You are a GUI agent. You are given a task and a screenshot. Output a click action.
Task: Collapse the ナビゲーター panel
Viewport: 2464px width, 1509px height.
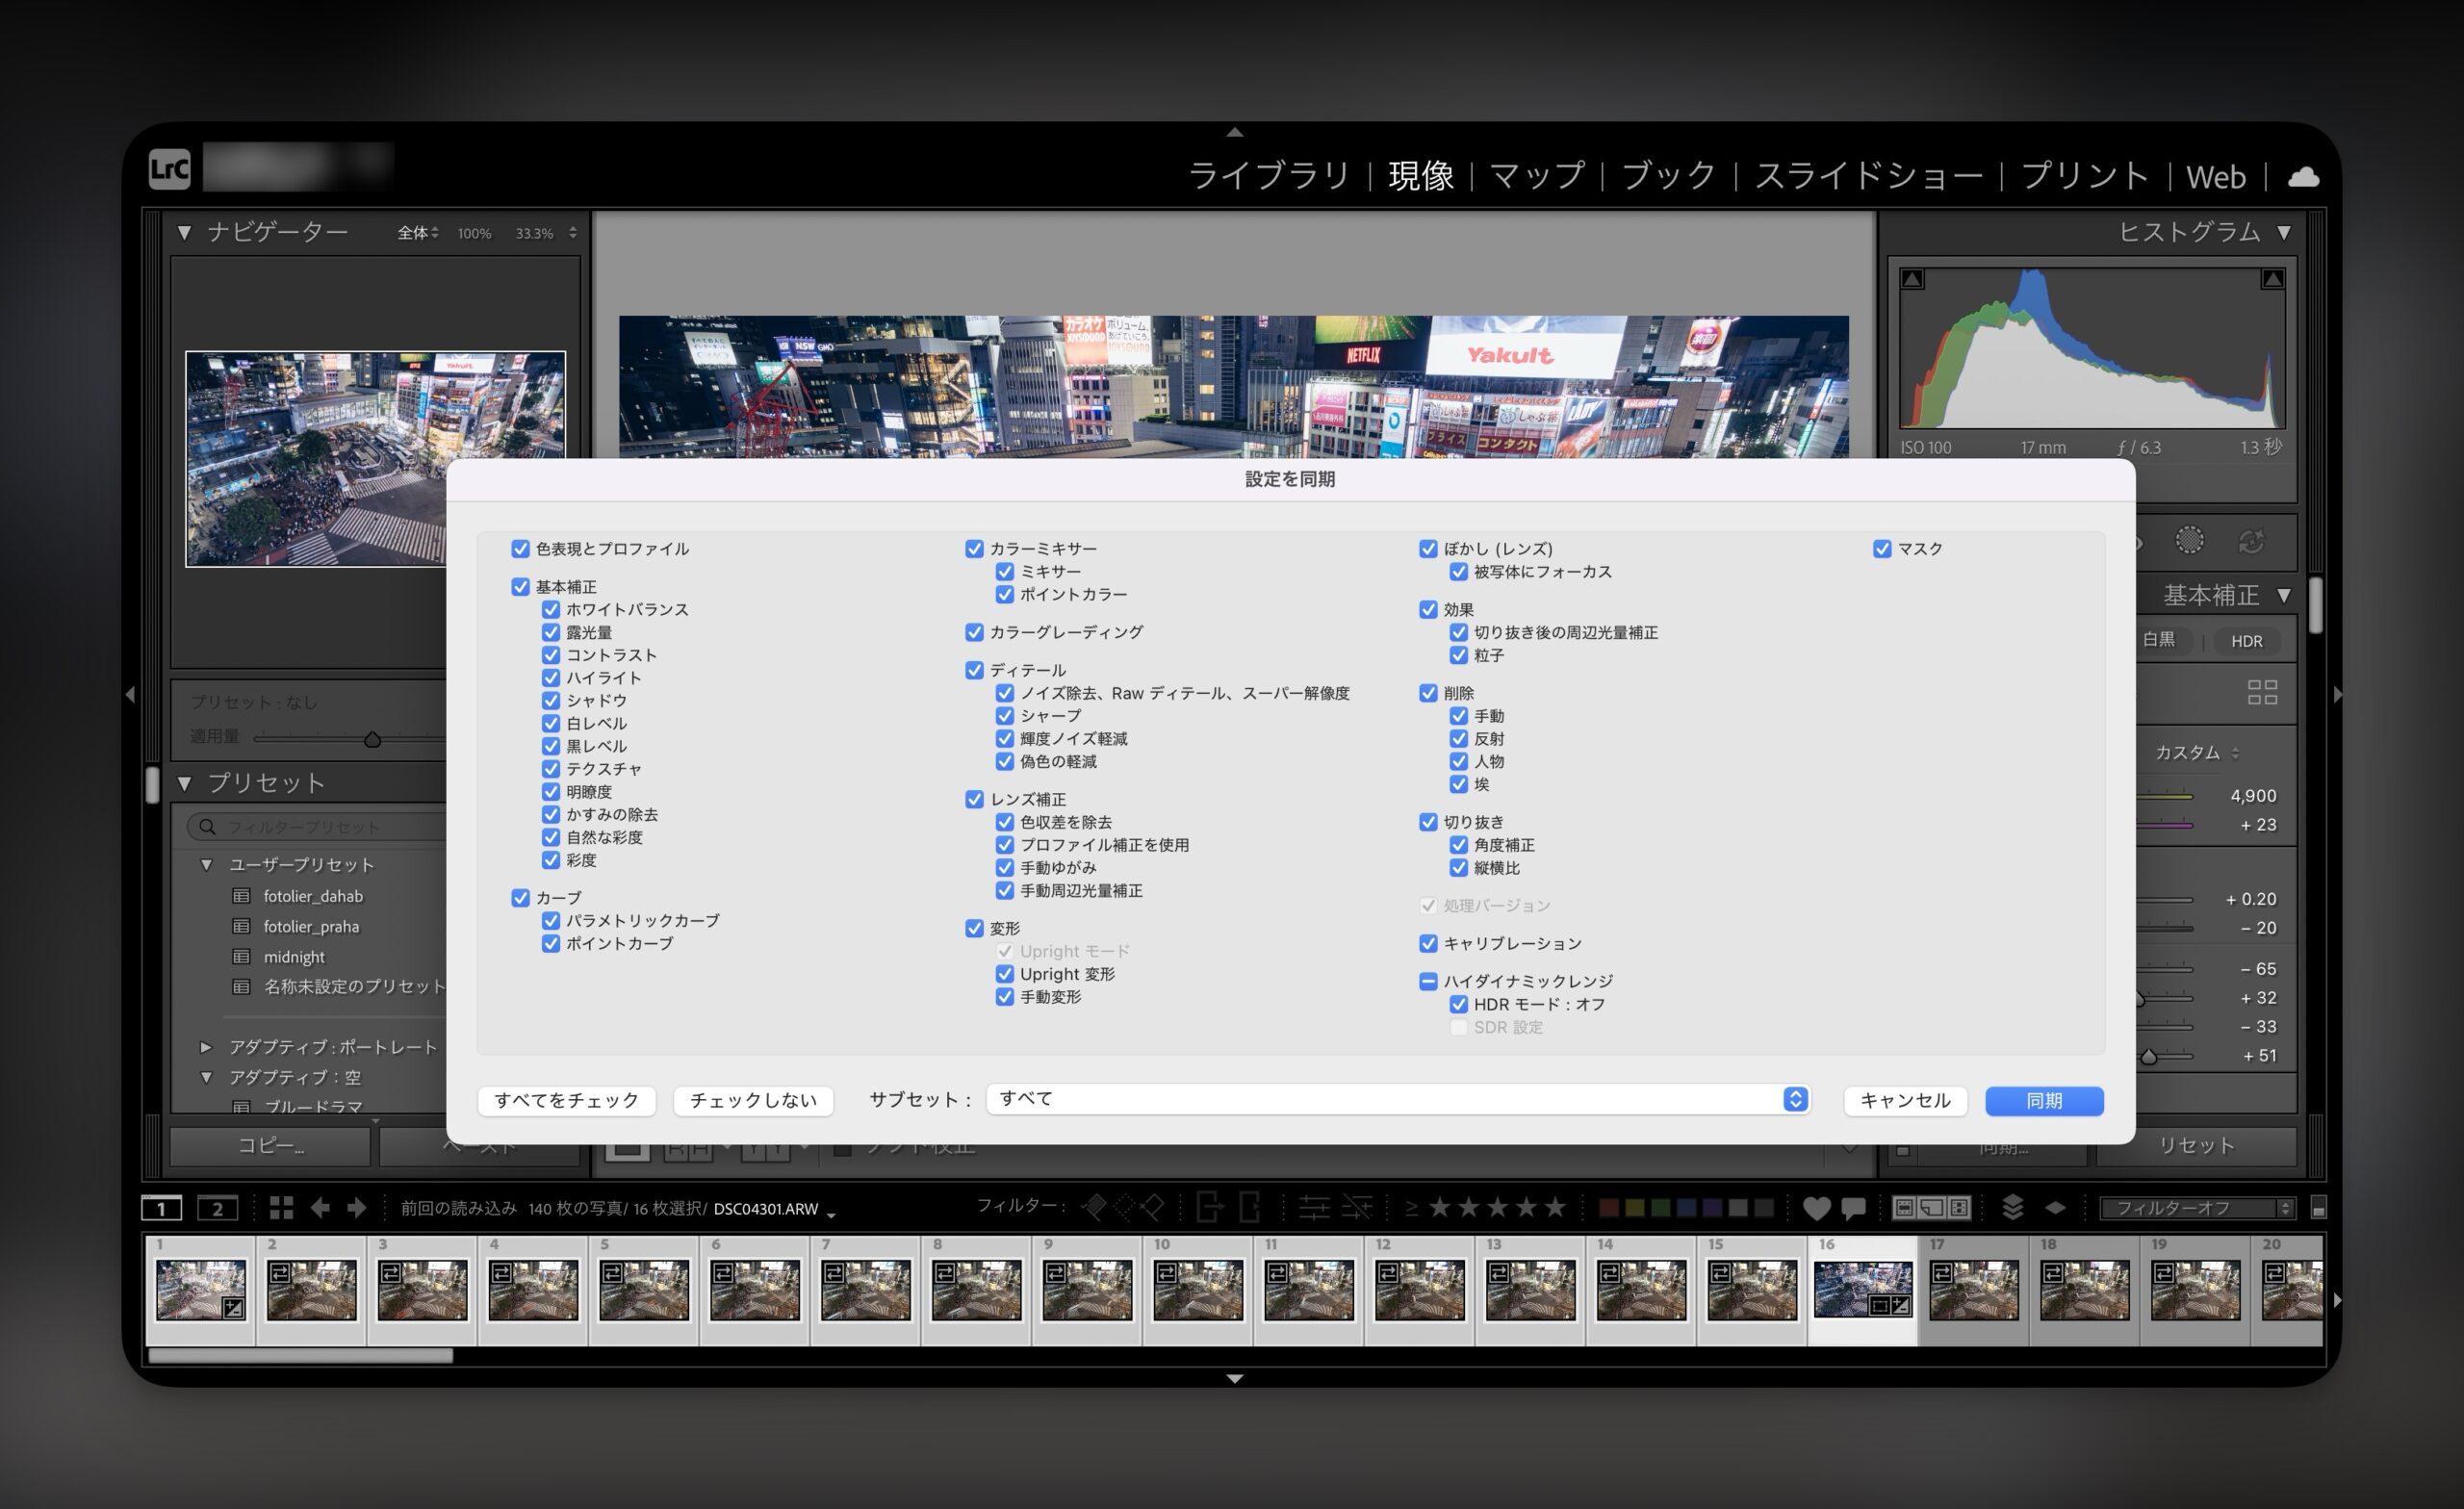(184, 233)
